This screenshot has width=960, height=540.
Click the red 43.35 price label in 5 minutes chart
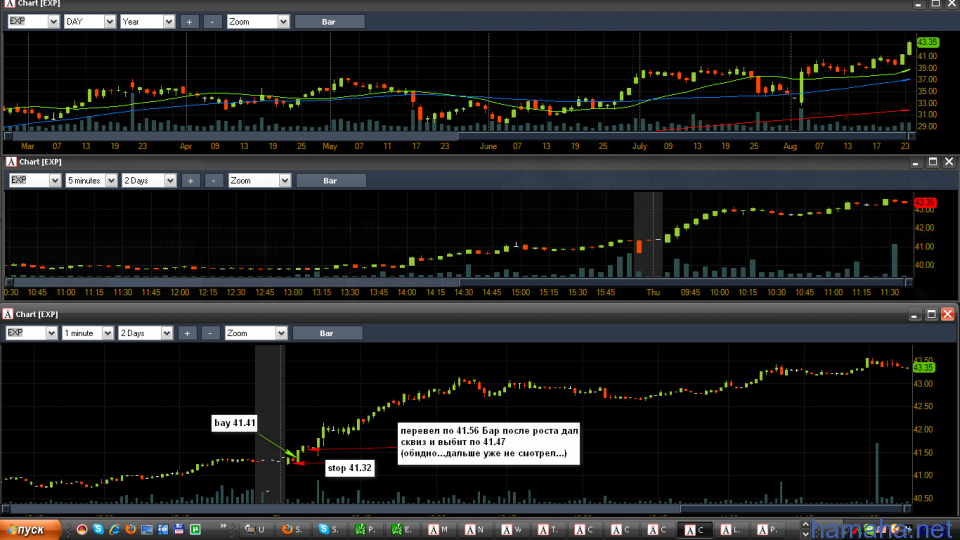click(x=924, y=202)
